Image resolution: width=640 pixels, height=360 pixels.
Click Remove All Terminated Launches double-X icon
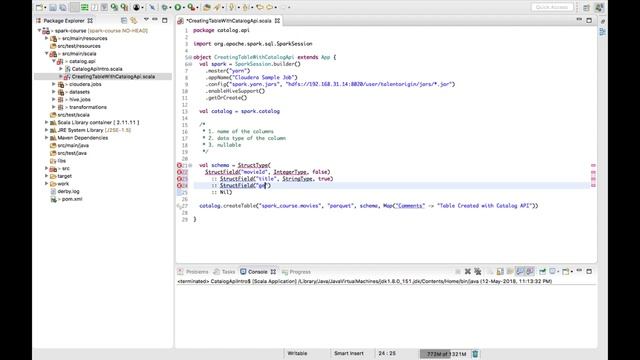pyautogui.click(x=478, y=271)
